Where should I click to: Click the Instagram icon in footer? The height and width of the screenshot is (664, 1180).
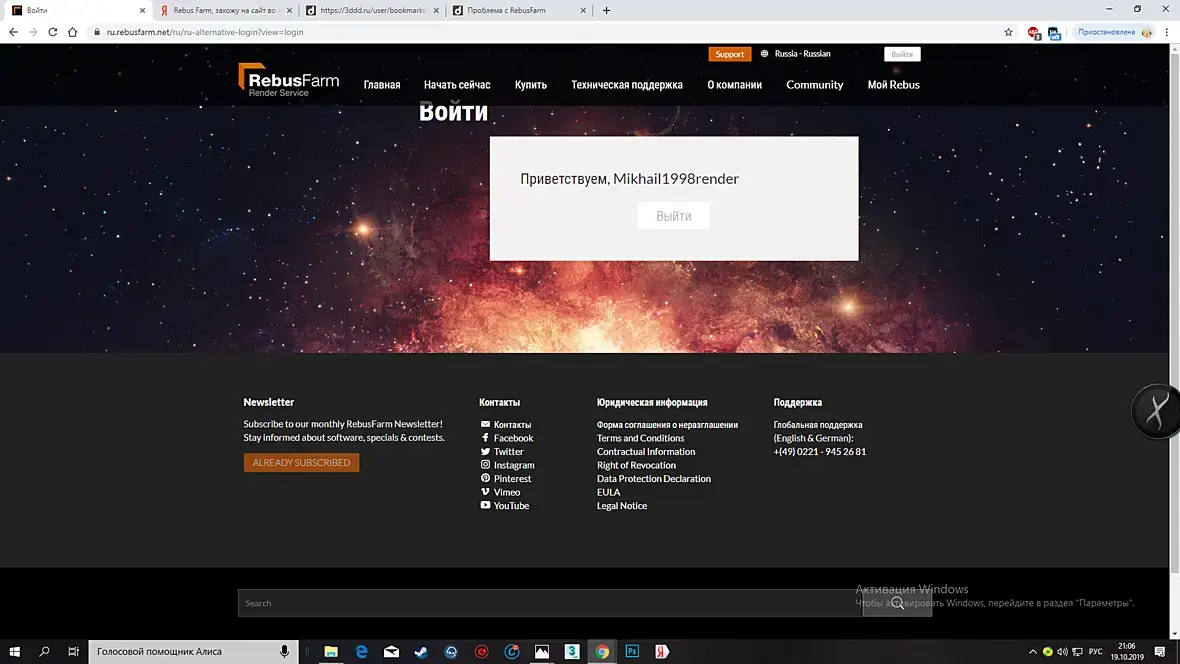(485, 464)
